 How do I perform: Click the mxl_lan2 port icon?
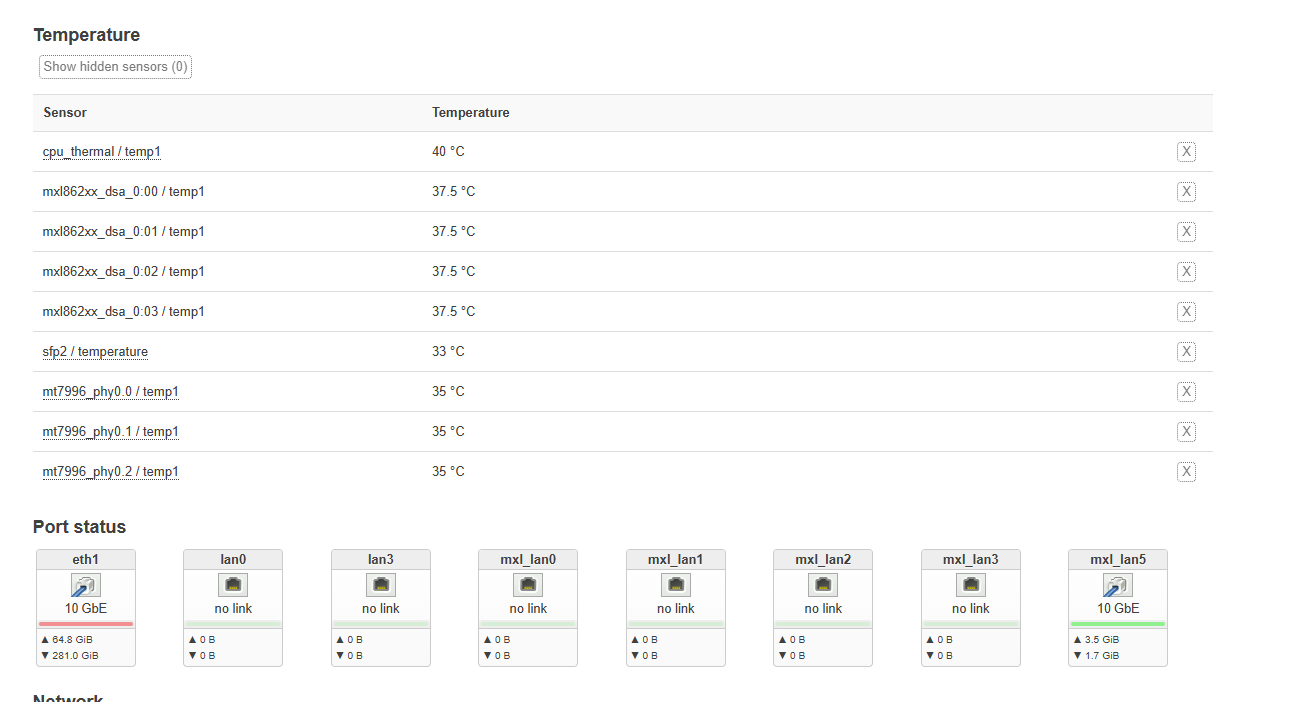[823, 585]
